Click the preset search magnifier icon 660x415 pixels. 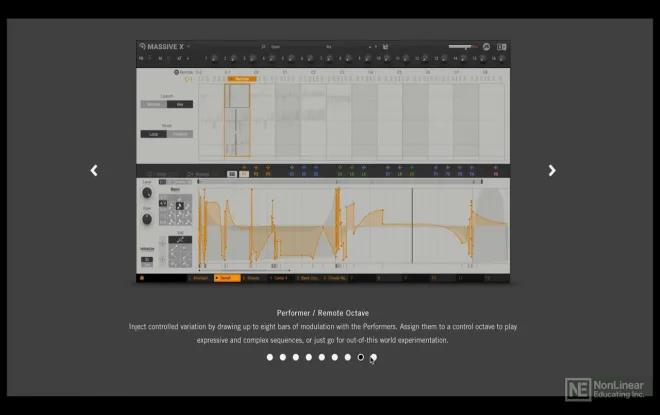coord(263,47)
